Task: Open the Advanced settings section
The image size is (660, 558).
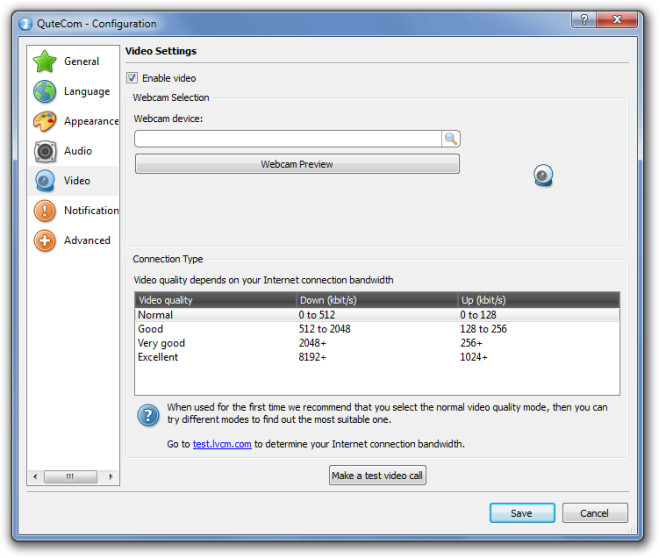Action: pos(74,240)
